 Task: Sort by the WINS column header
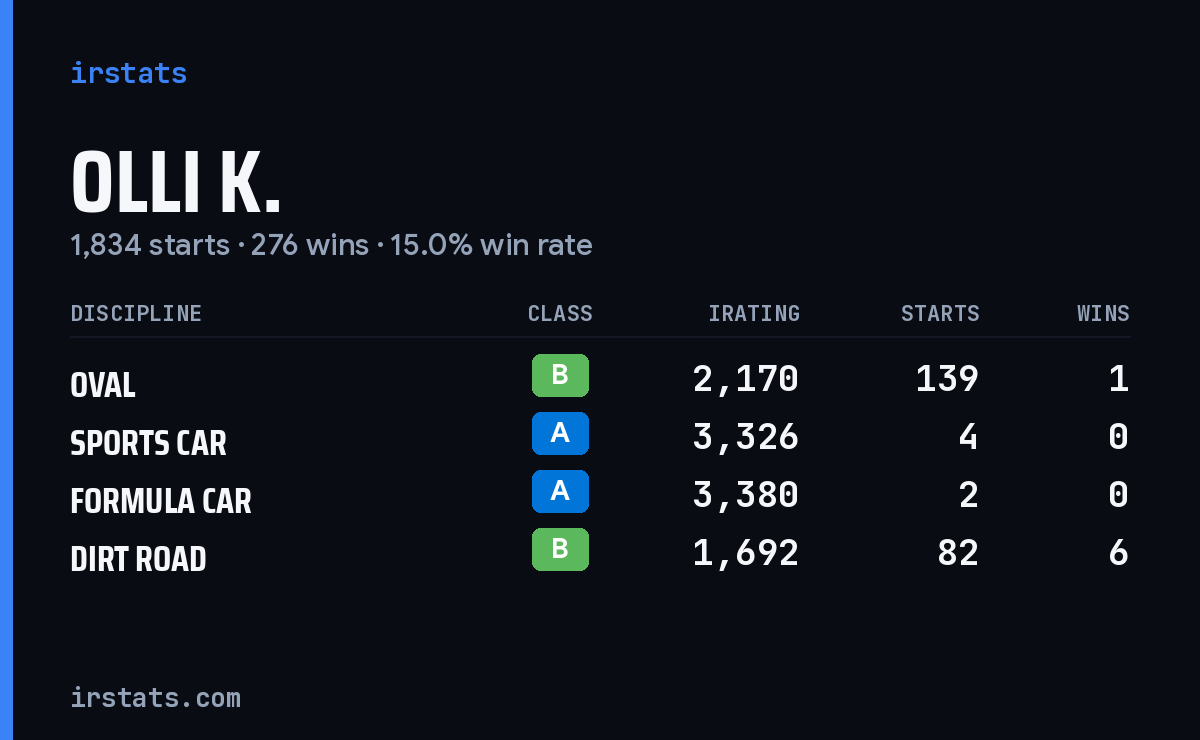(x=1103, y=314)
